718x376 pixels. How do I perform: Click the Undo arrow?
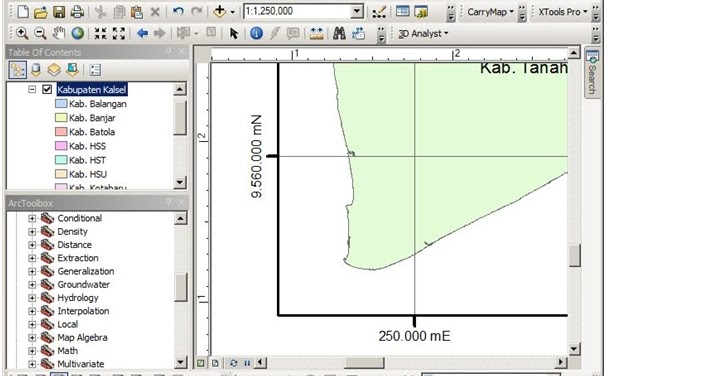pos(178,12)
